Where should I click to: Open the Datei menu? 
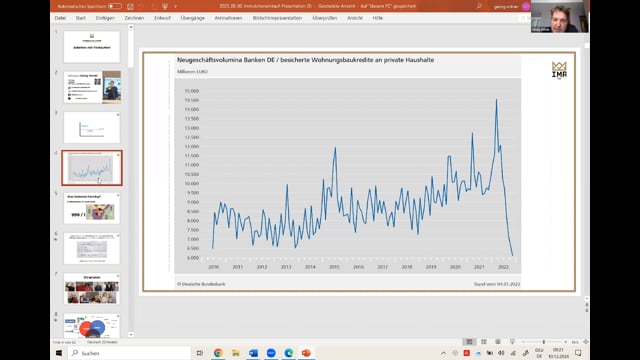[60, 18]
